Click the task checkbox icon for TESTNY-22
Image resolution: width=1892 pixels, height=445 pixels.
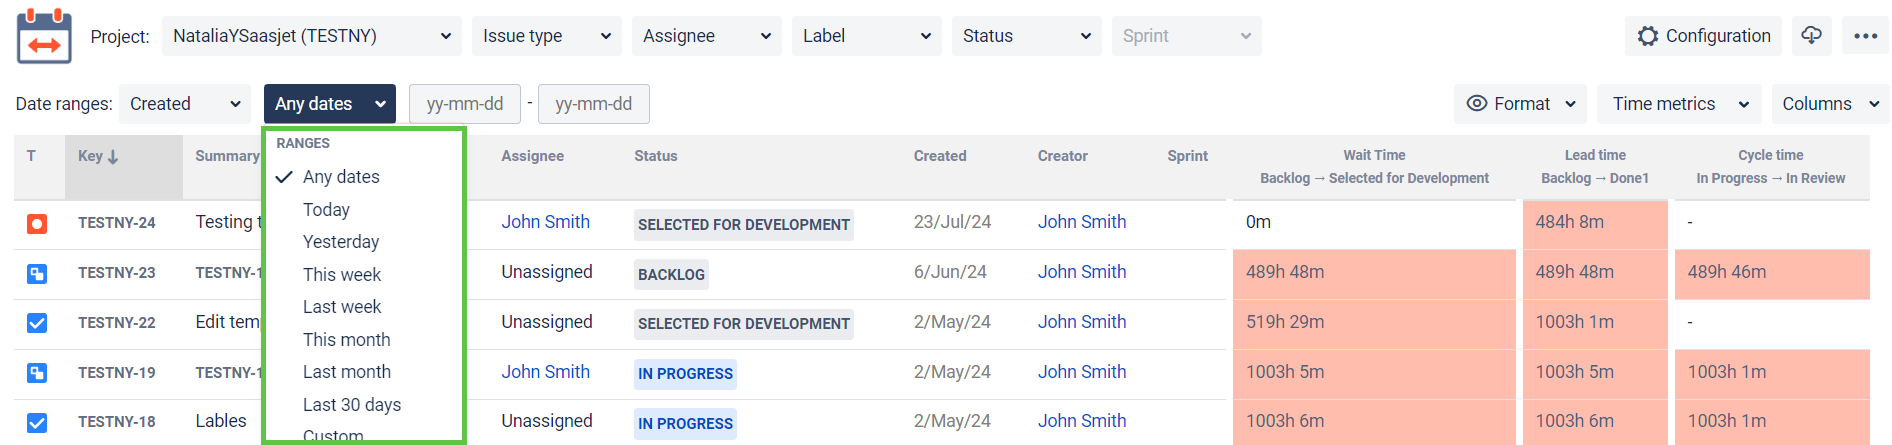tap(37, 323)
